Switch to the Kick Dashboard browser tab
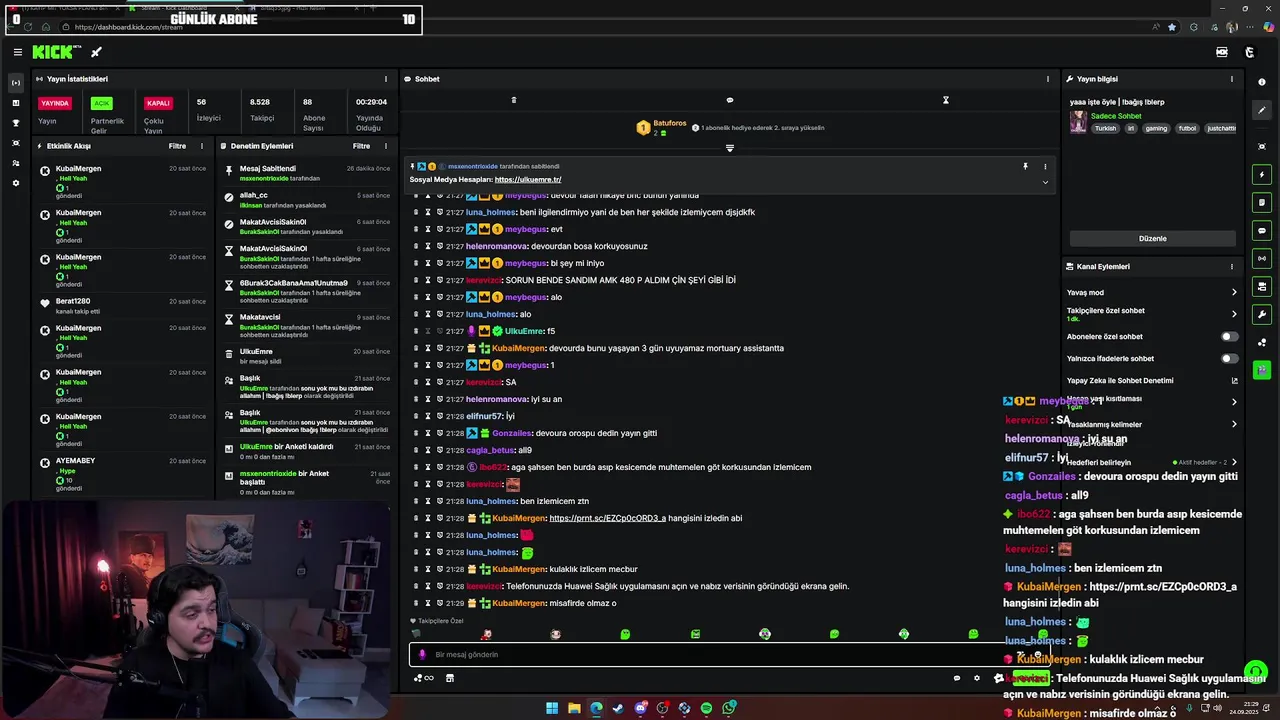 185,8
